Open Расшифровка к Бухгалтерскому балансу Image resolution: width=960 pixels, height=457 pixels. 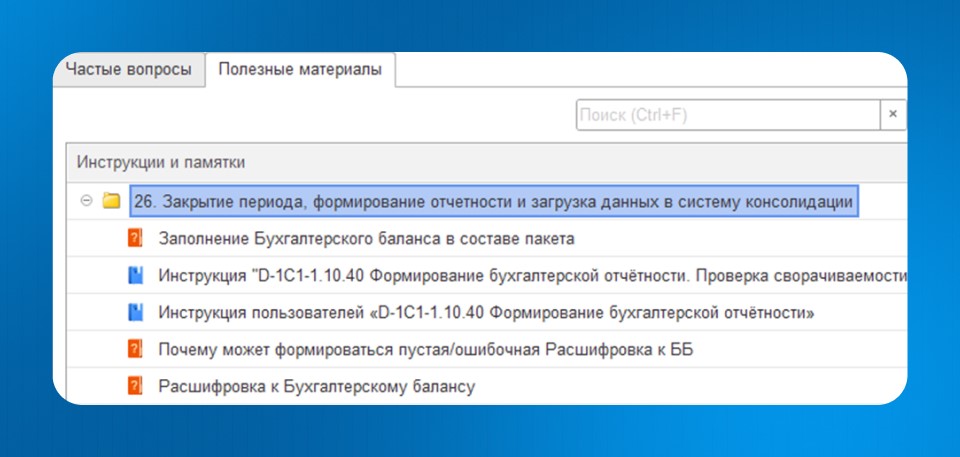tap(317, 387)
